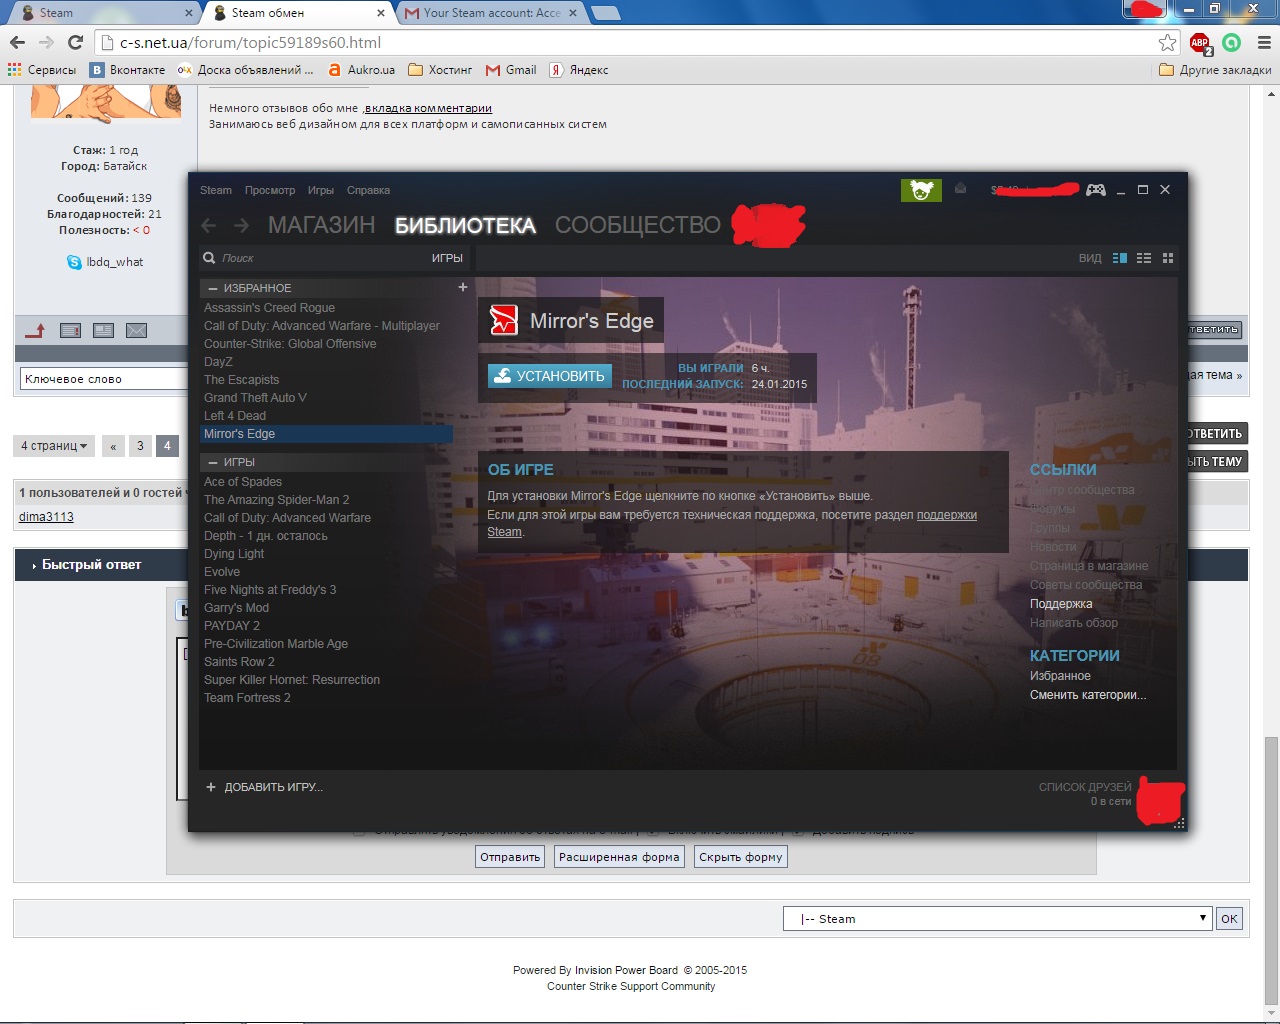This screenshot has width=1280, height=1024.
Task: Go to forum page 3
Action: point(140,446)
